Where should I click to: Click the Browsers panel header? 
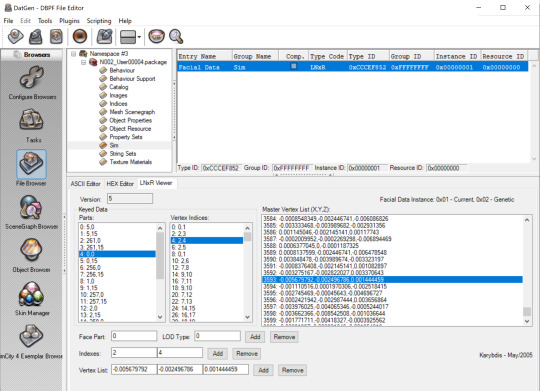[x=31, y=55]
